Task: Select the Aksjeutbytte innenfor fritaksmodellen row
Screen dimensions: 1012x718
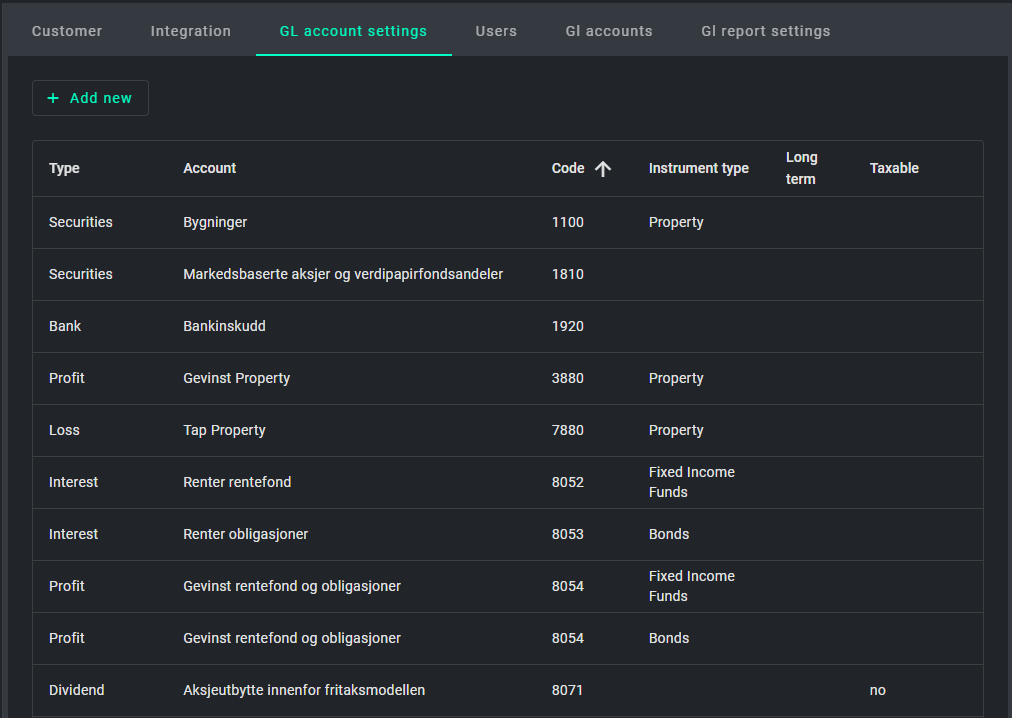Action: (304, 690)
